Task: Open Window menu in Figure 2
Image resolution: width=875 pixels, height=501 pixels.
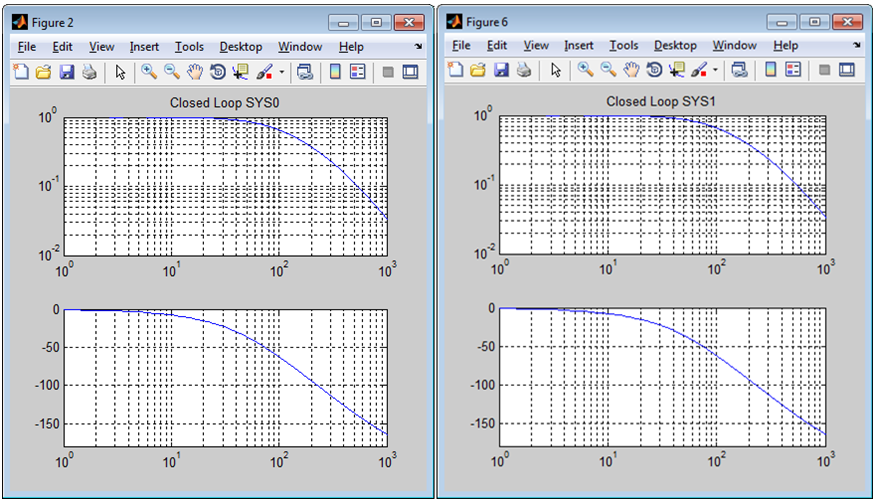Action: (300, 47)
